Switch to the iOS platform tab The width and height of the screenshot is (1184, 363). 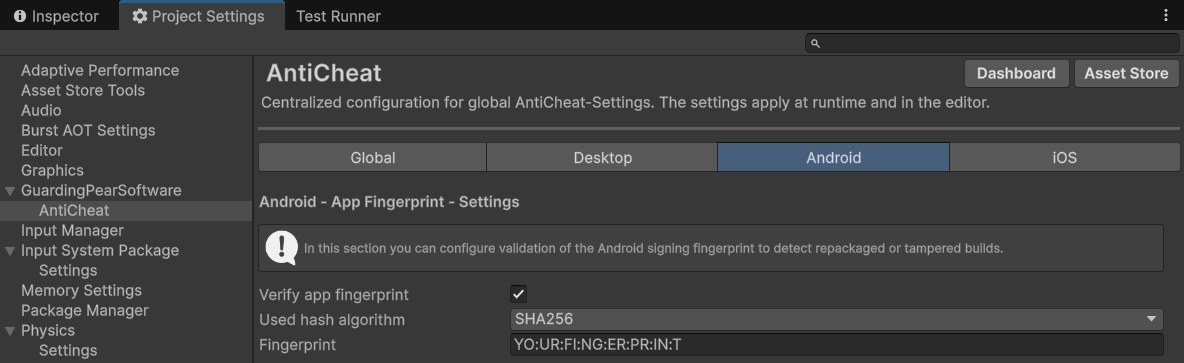1065,157
